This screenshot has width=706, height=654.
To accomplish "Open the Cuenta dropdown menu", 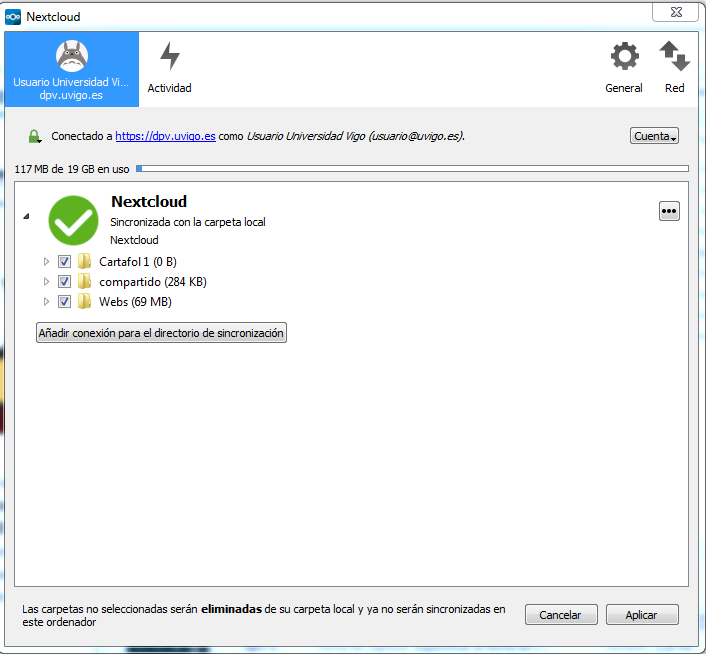I will tap(655, 136).
